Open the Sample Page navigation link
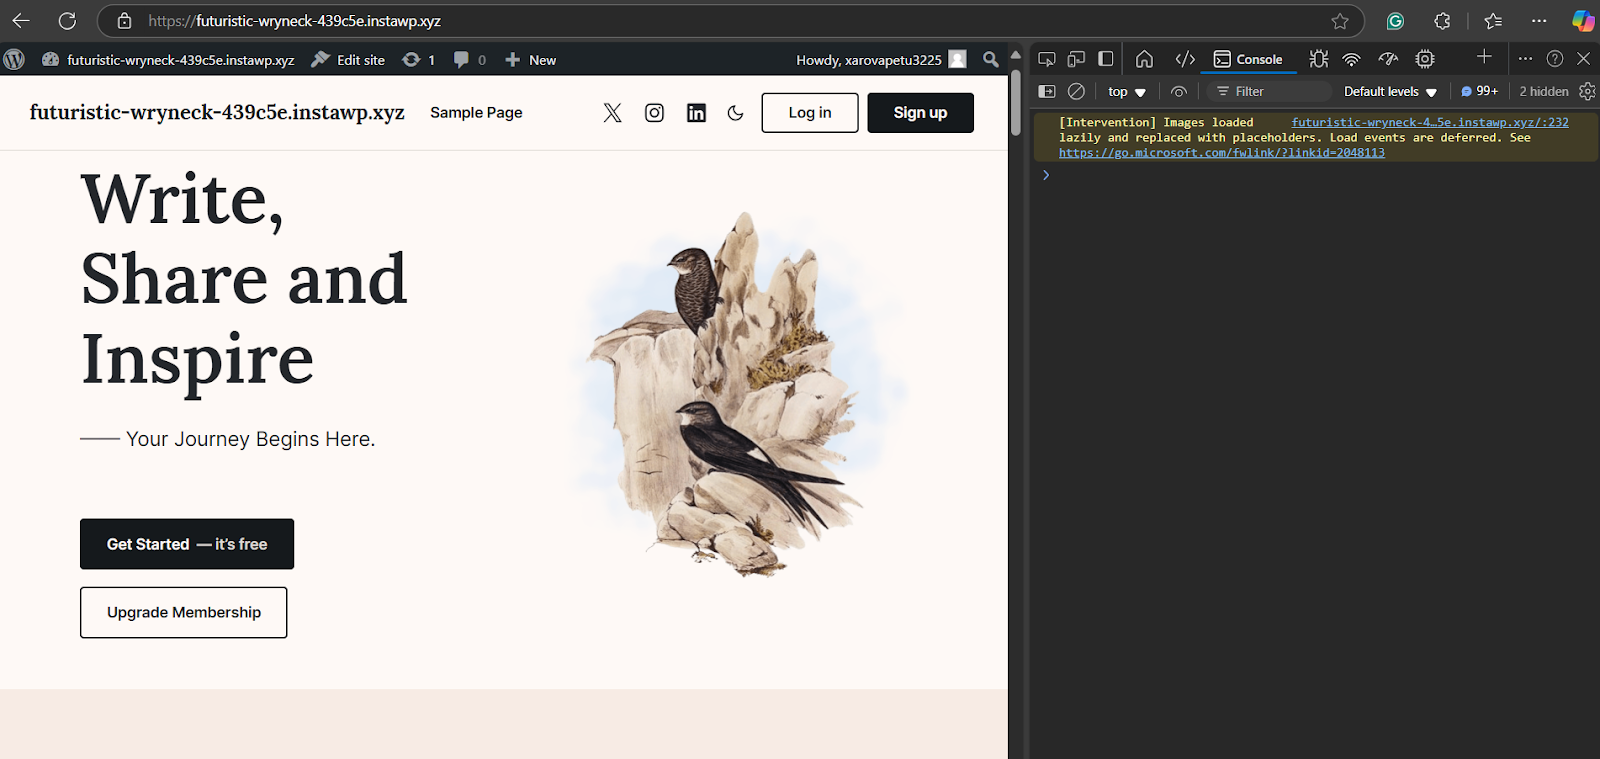 pyautogui.click(x=476, y=113)
